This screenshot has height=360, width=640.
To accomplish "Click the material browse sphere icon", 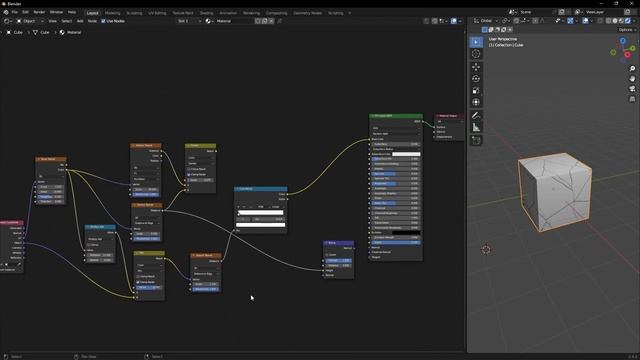I will click(209, 21).
